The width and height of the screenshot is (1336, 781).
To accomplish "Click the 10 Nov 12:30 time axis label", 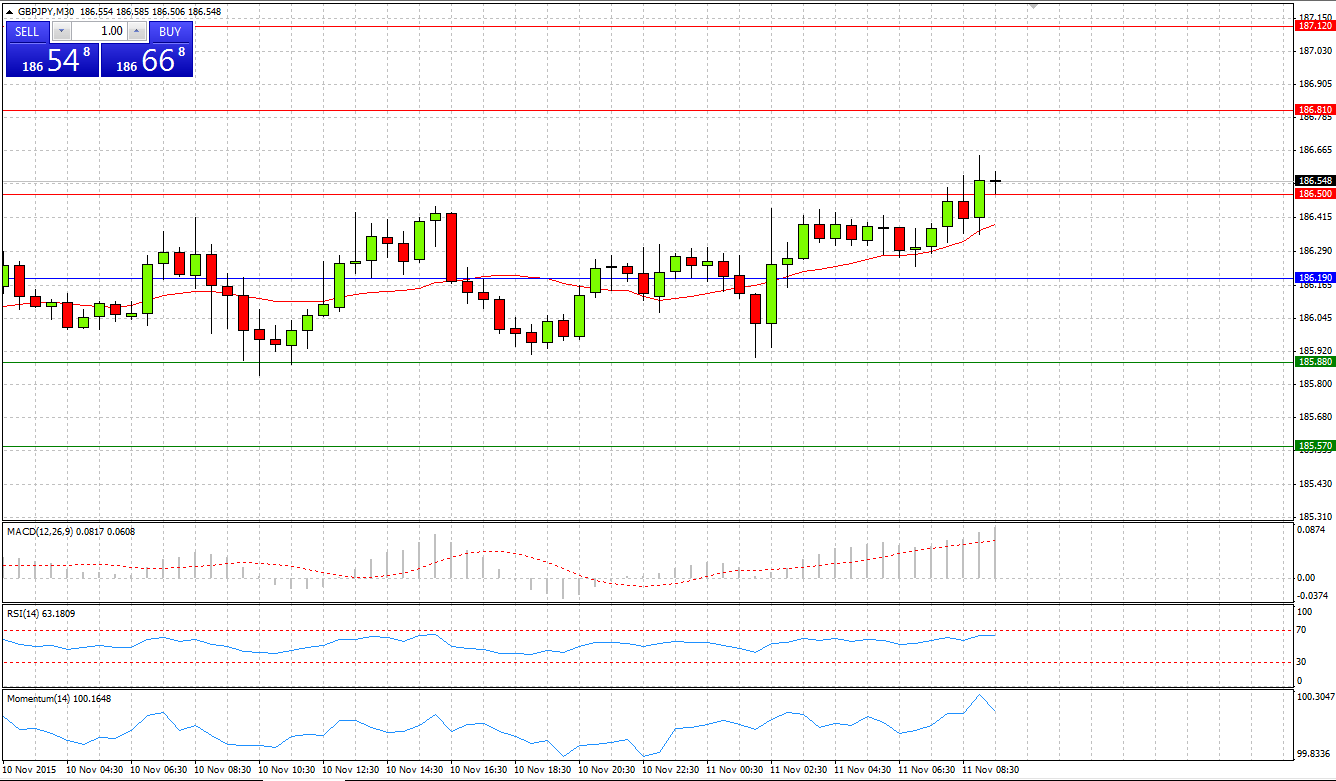I will pyautogui.click(x=351, y=770).
